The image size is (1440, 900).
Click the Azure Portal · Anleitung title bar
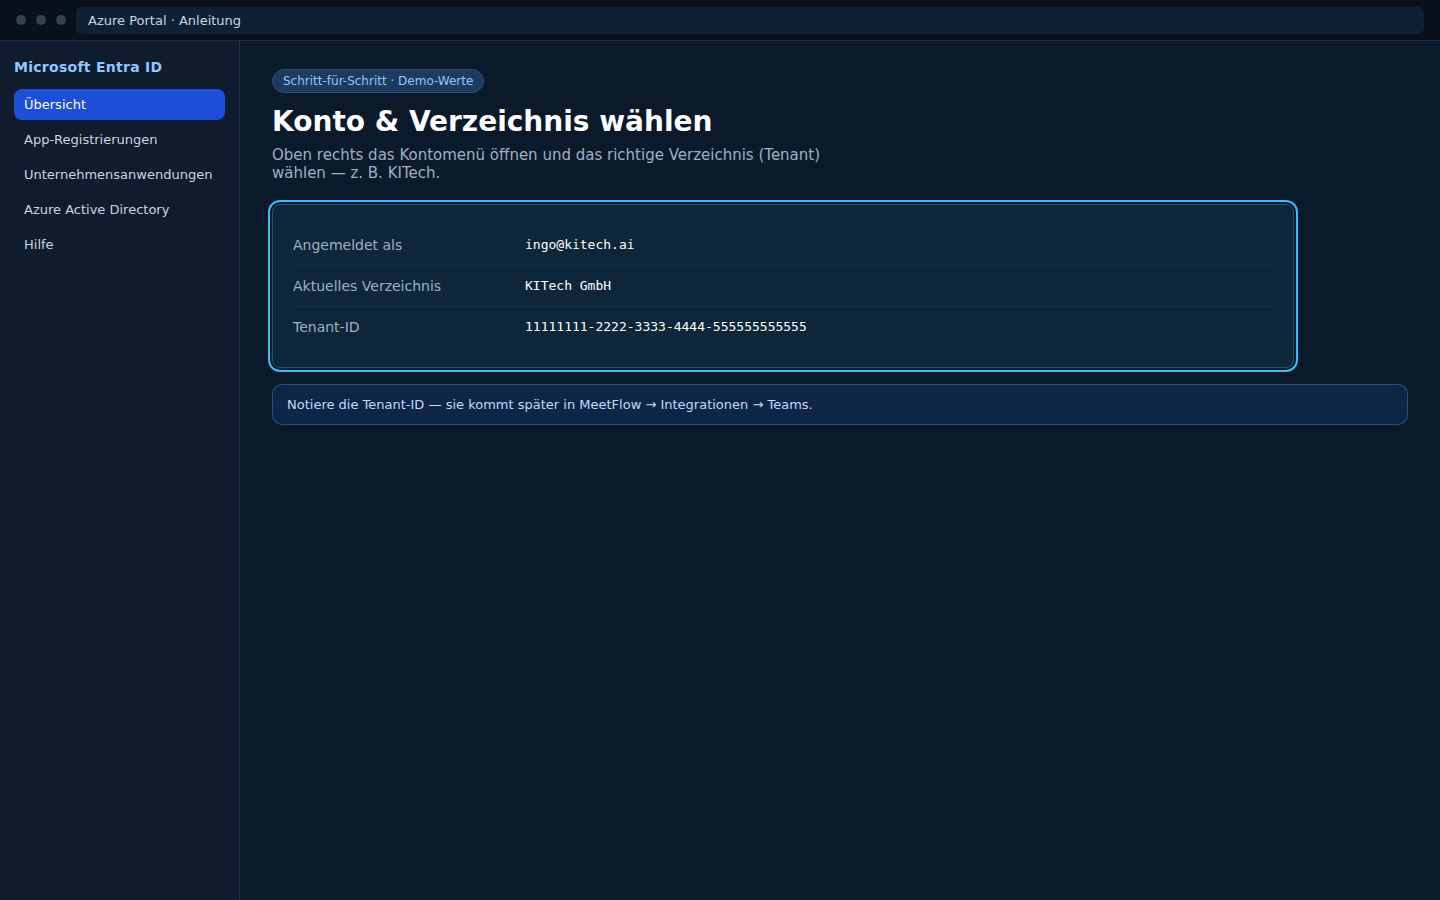[x=750, y=20]
